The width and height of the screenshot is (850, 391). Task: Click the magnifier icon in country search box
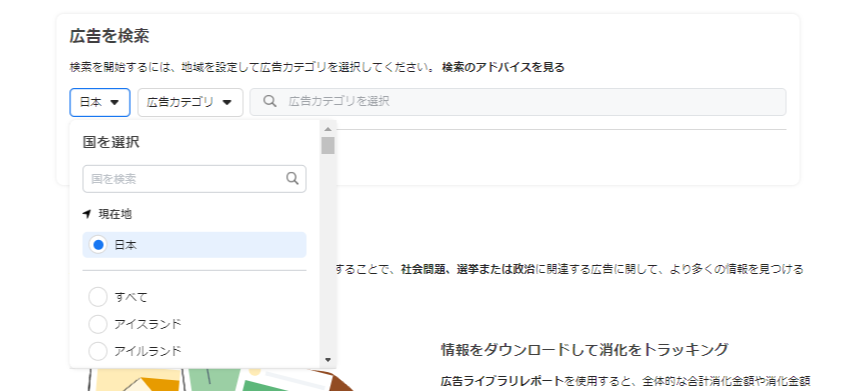point(292,178)
